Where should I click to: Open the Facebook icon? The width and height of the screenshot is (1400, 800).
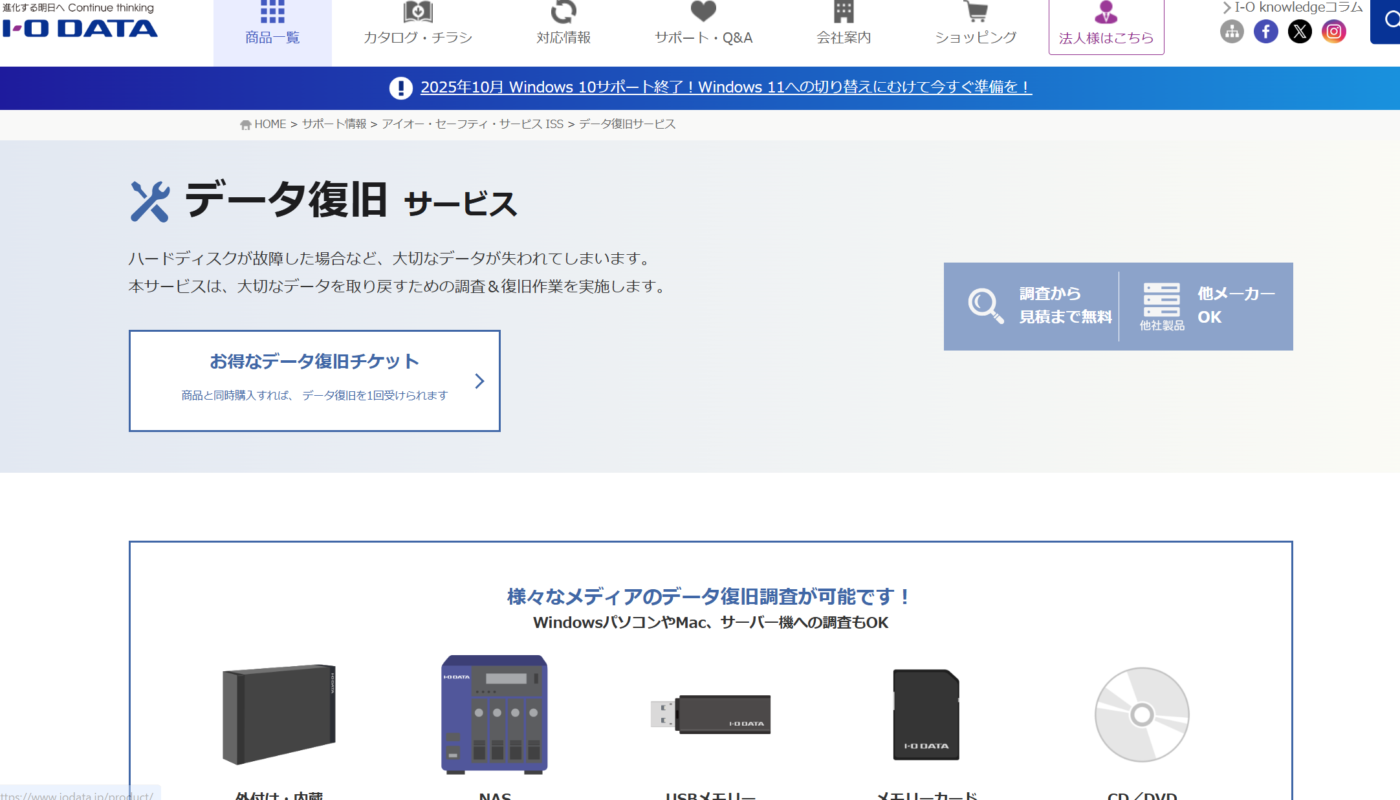[x=1265, y=31]
